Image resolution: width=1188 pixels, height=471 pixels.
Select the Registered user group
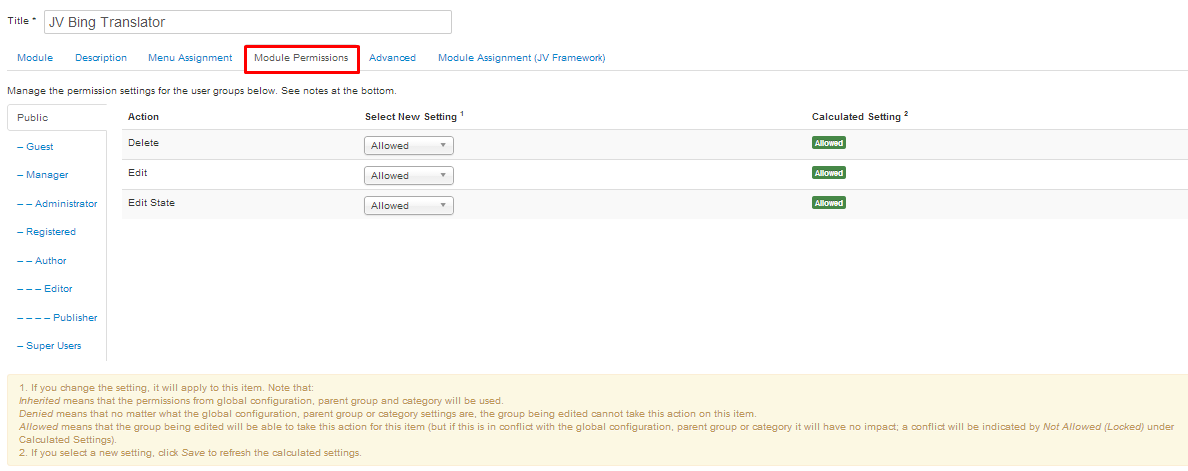[50, 232]
